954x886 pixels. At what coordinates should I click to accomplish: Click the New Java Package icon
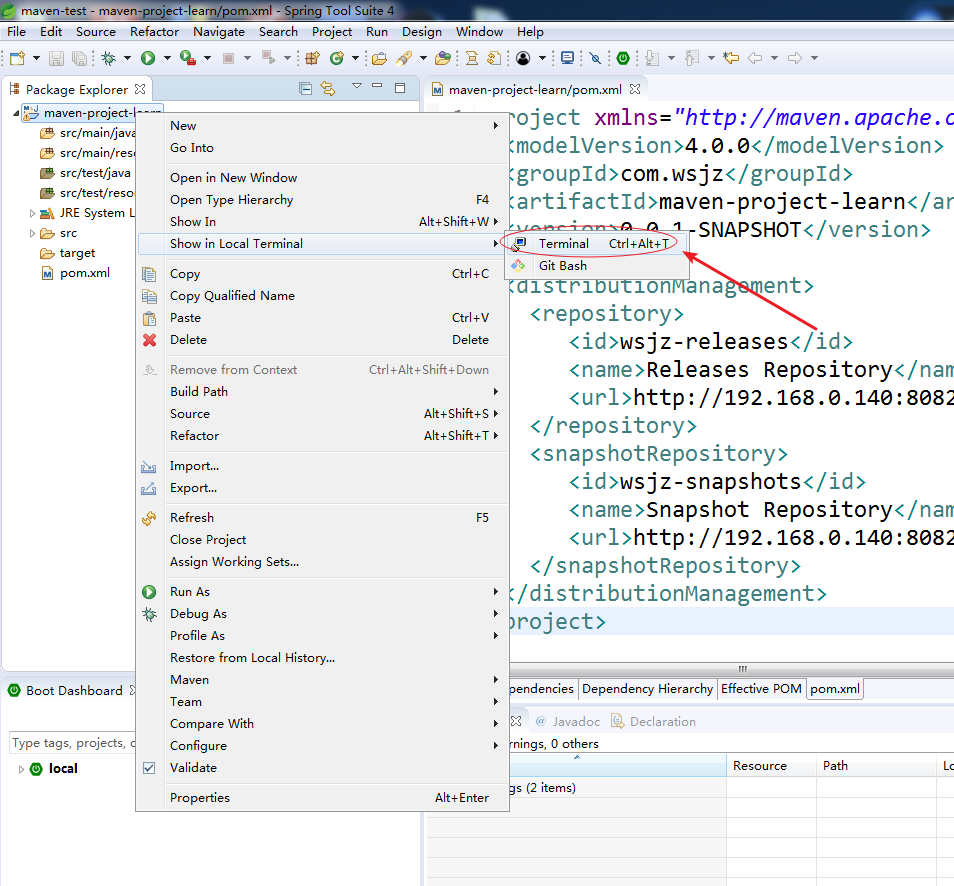point(312,58)
